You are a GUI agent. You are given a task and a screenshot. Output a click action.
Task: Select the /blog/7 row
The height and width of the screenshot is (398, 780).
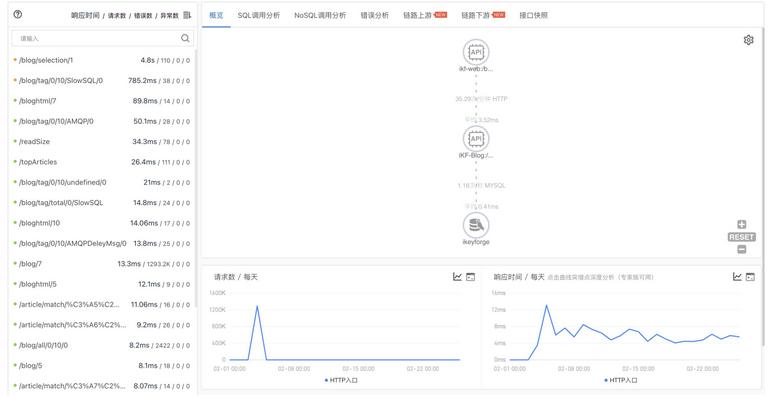coord(102,264)
